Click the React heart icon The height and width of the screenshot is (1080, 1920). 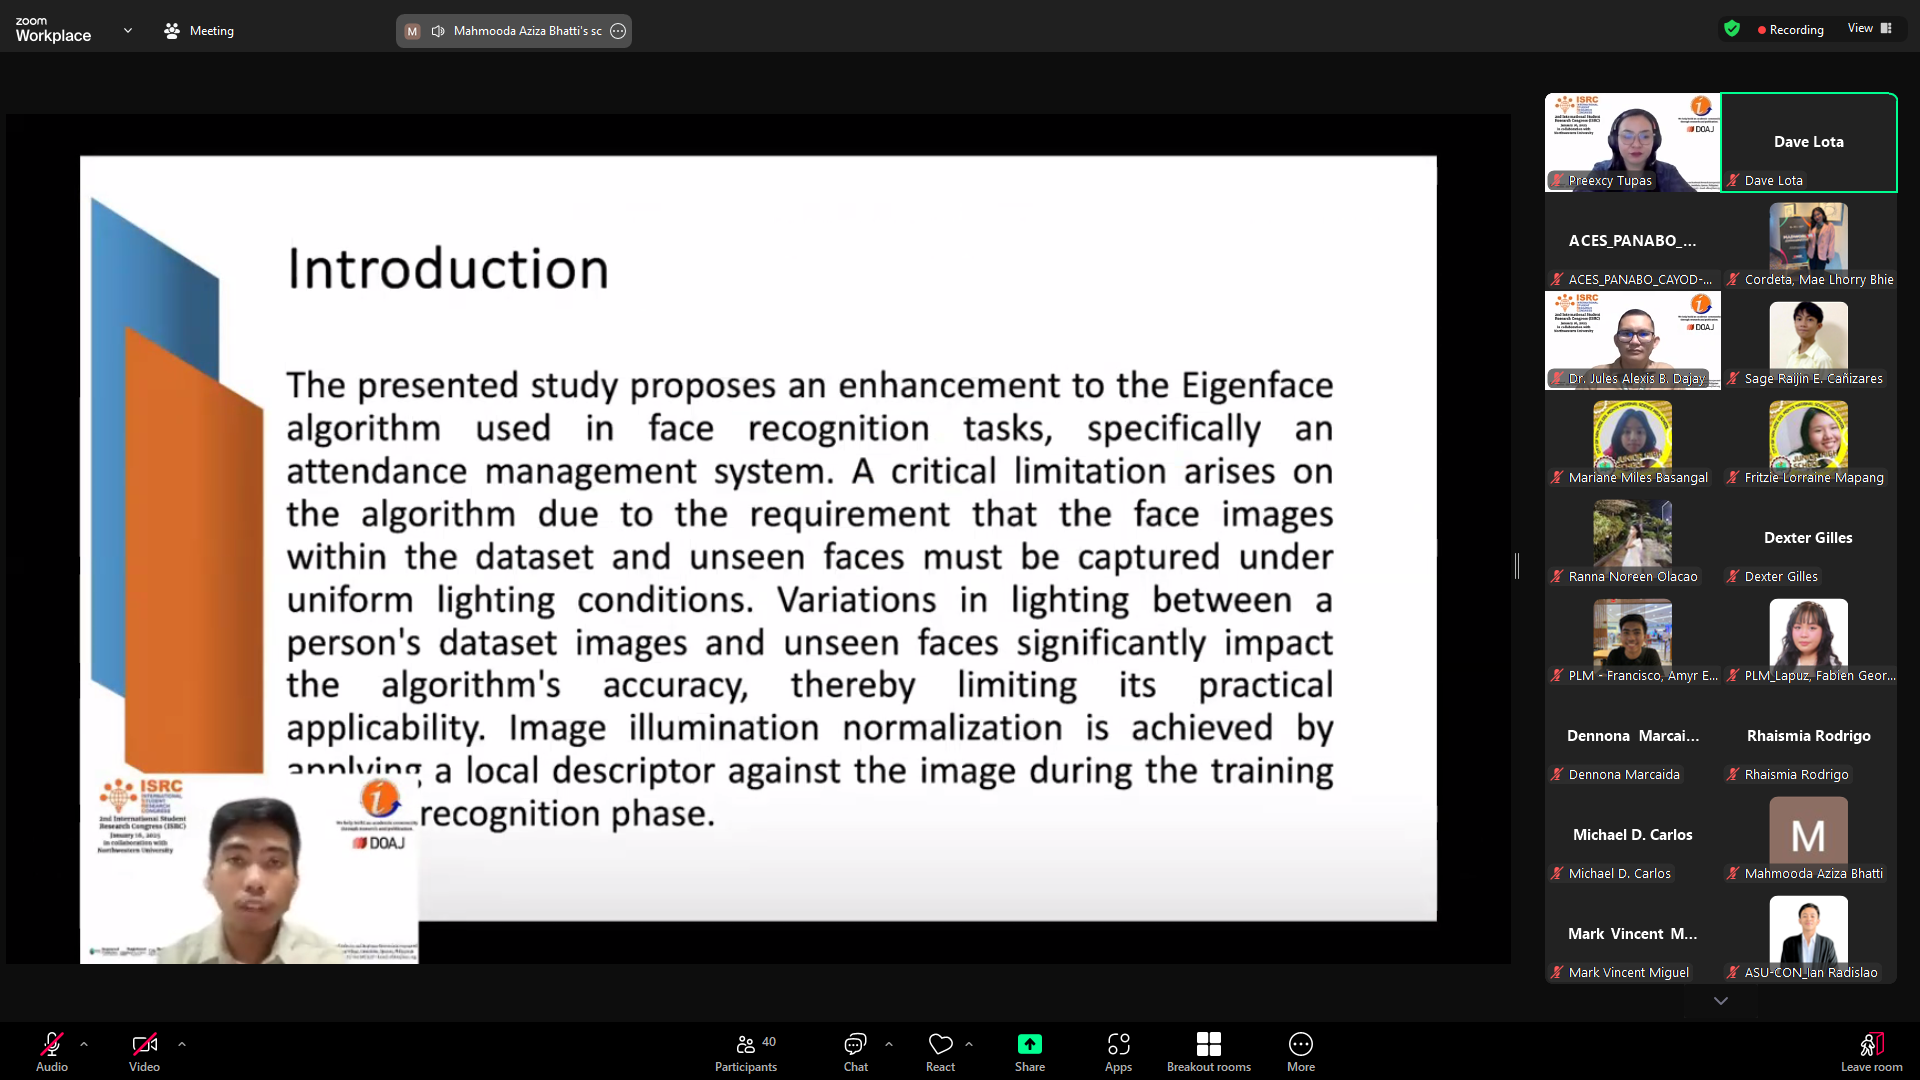coord(940,1045)
